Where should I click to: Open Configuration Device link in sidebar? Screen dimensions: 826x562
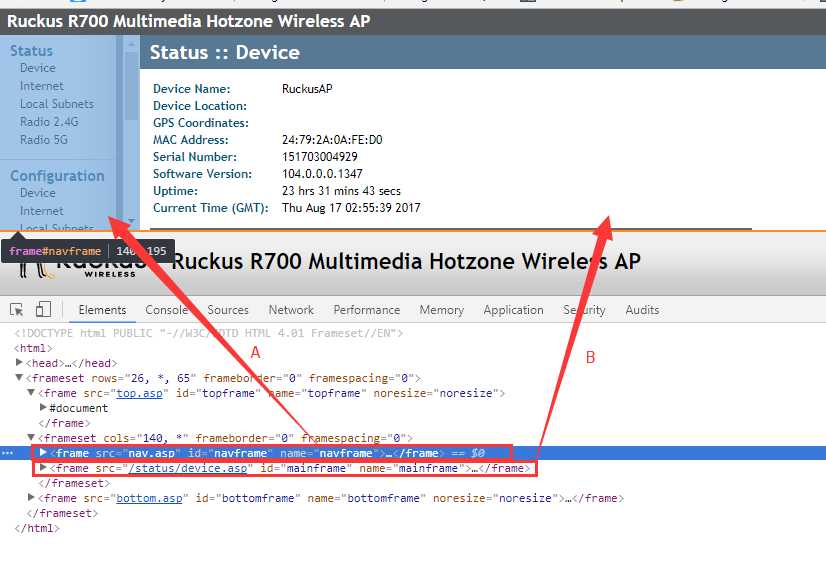point(37,193)
